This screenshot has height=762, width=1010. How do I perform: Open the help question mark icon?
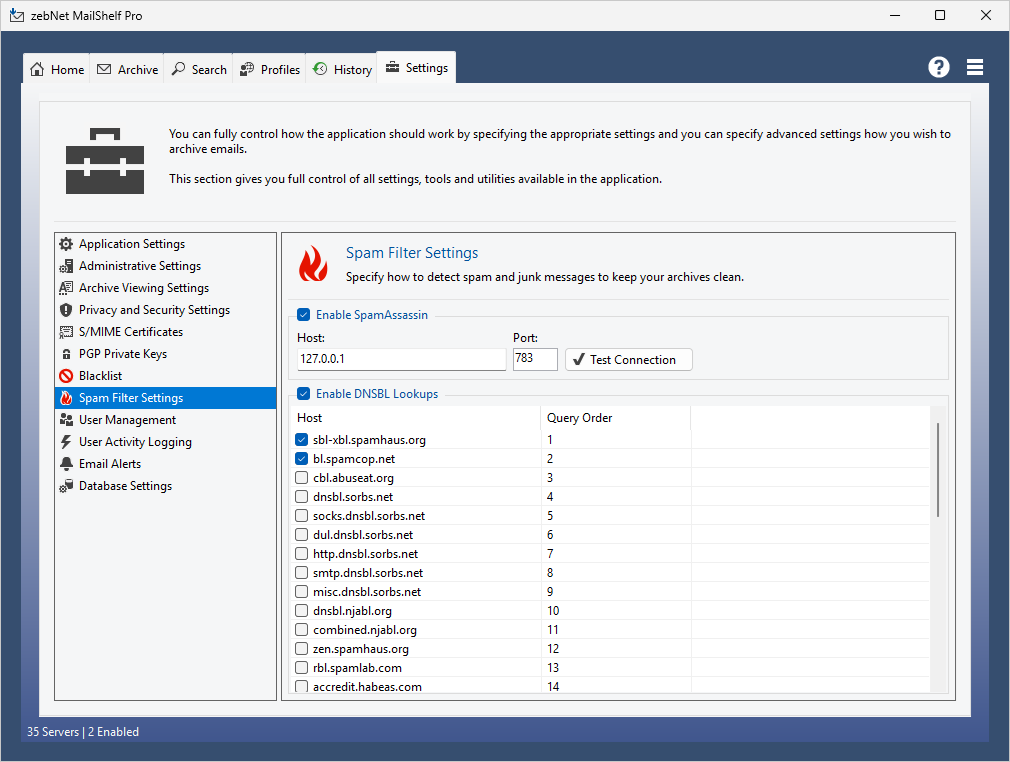938,67
